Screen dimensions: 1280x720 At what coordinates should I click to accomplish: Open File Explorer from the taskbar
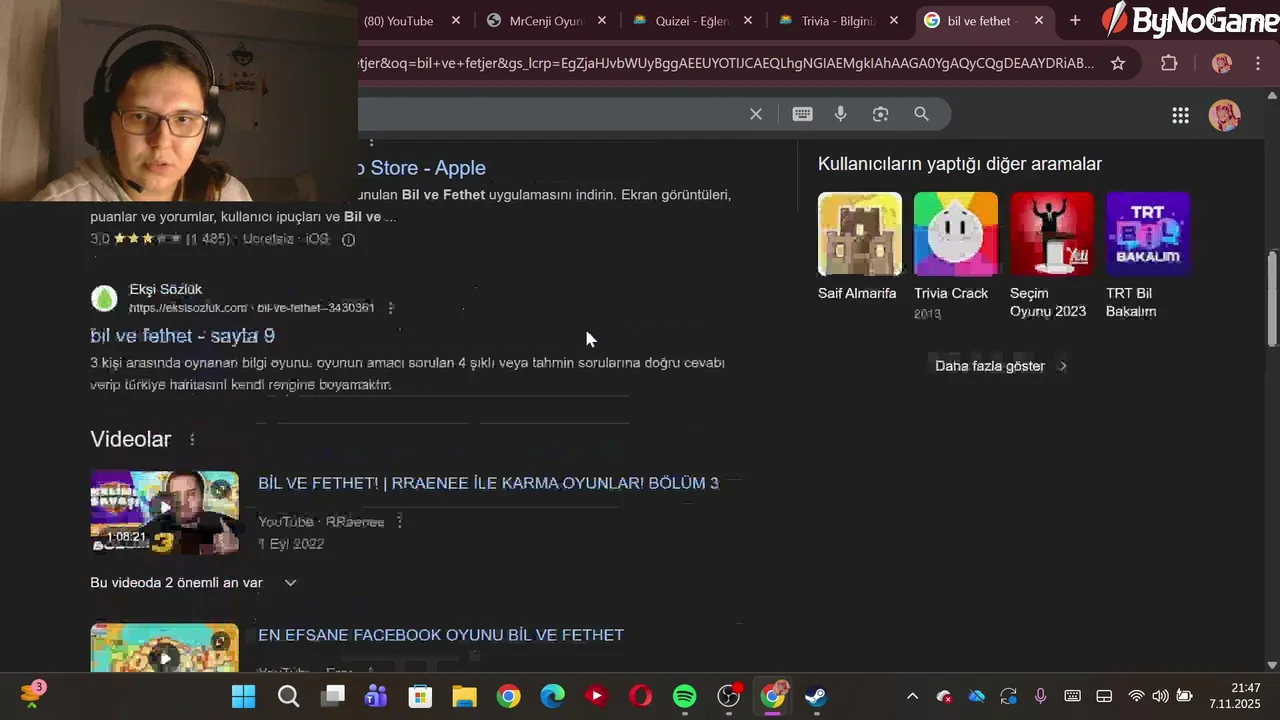tap(464, 696)
